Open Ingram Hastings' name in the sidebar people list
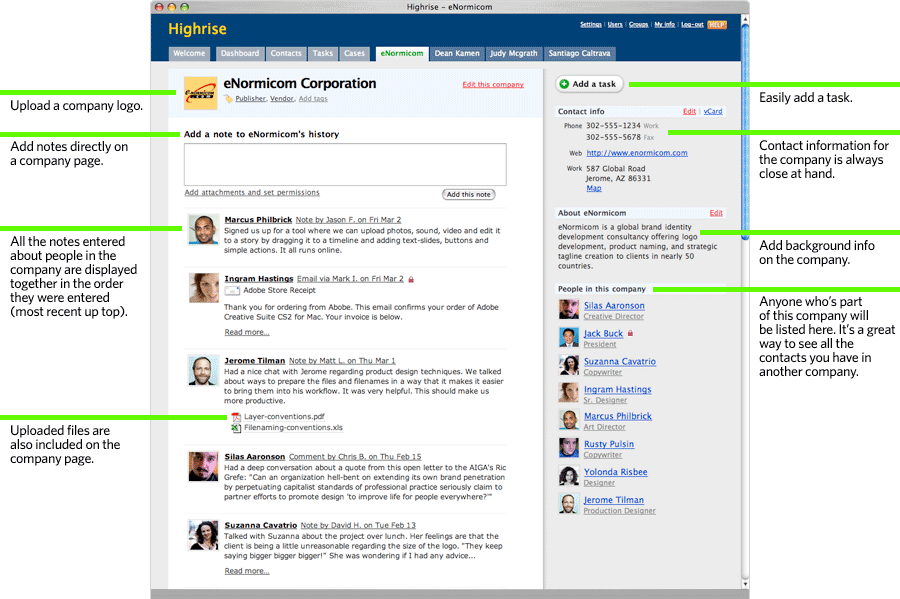The image size is (900, 599). (618, 390)
